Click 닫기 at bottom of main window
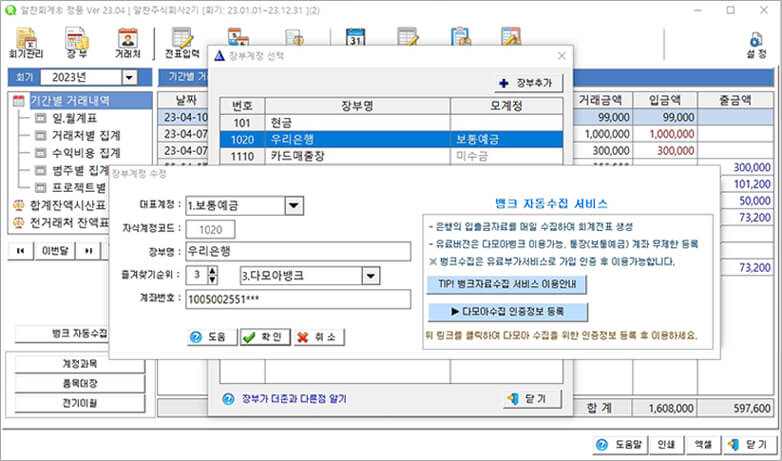The width and height of the screenshot is (782, 461). point(748,444)
